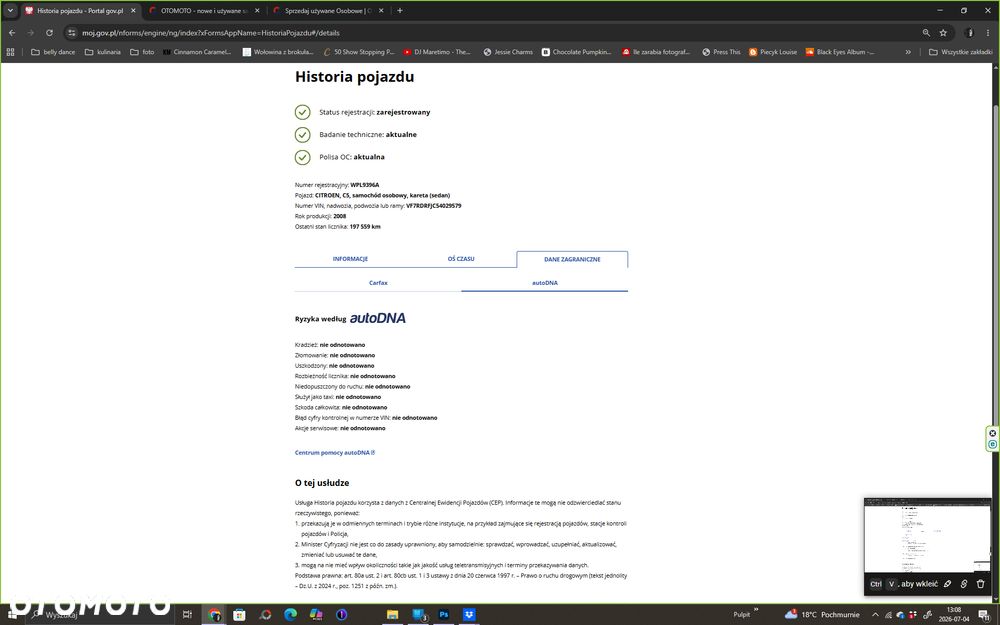The width and height of the screenshot is (1000, 625).
Task: Open the autoDNA sub-tab
Action: click(544, 283)
